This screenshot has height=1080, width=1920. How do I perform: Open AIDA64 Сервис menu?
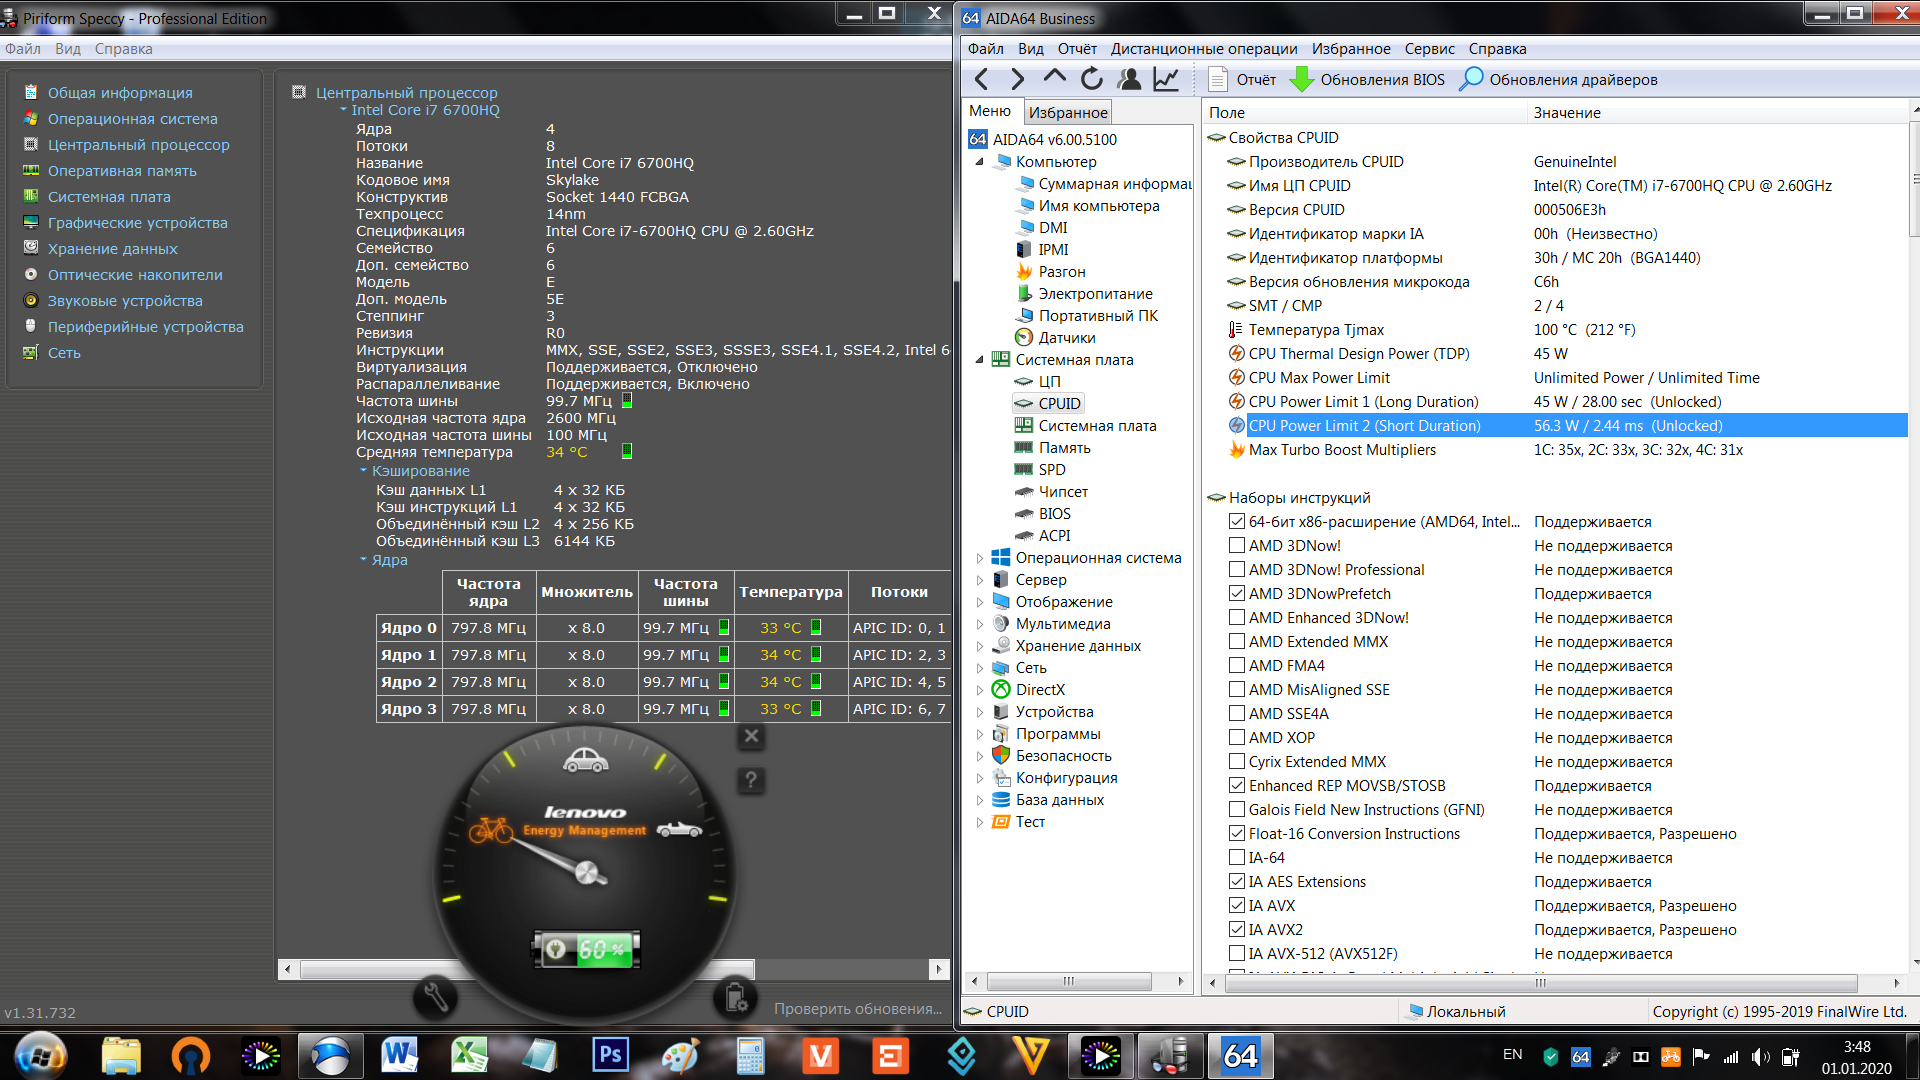1429,49
